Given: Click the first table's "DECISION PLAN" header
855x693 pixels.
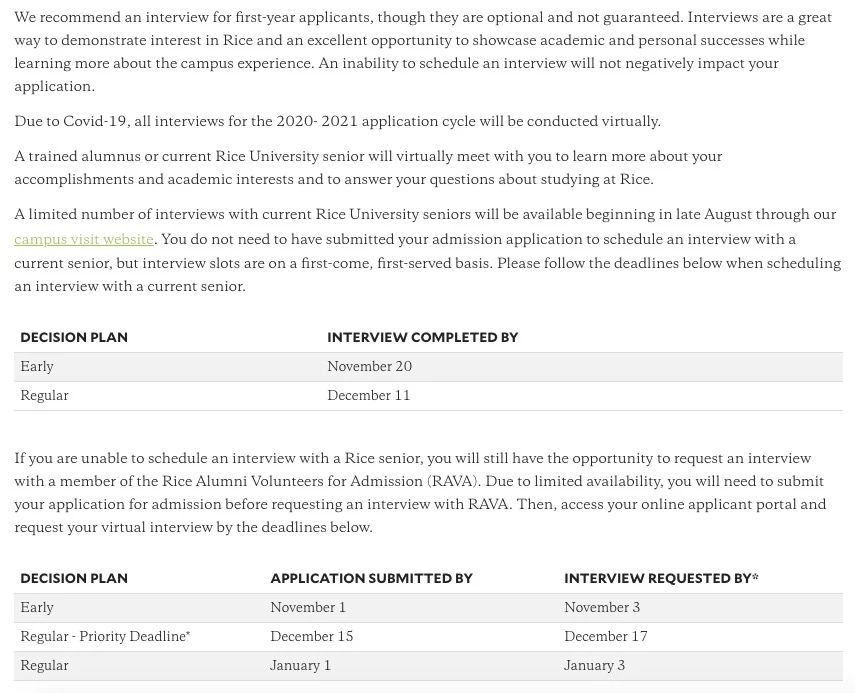Looking at the screenshot, I should click(74, 338).
